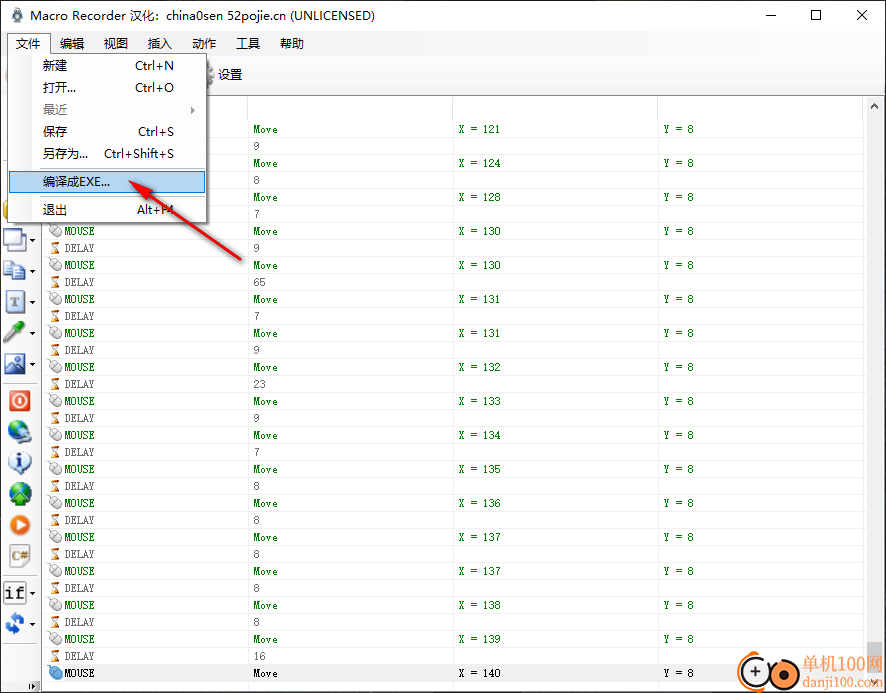Select cell 'X = 135'
886x693 pixels.
pos(479,469)
